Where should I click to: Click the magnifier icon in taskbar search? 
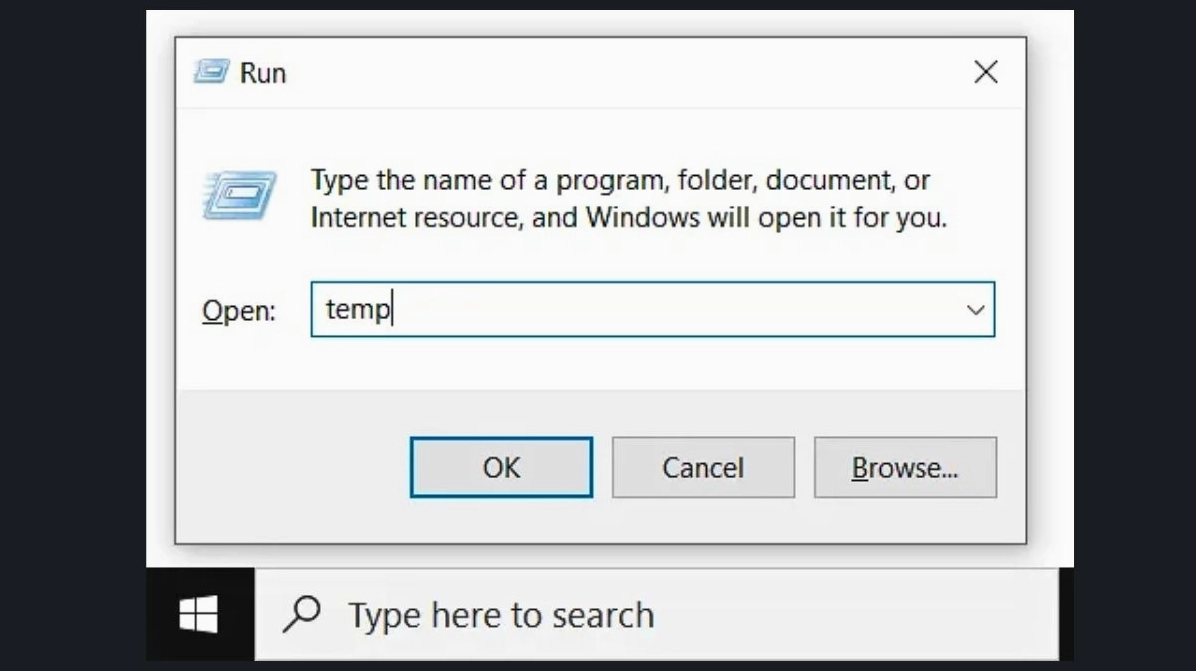click(x=302, y=614)
